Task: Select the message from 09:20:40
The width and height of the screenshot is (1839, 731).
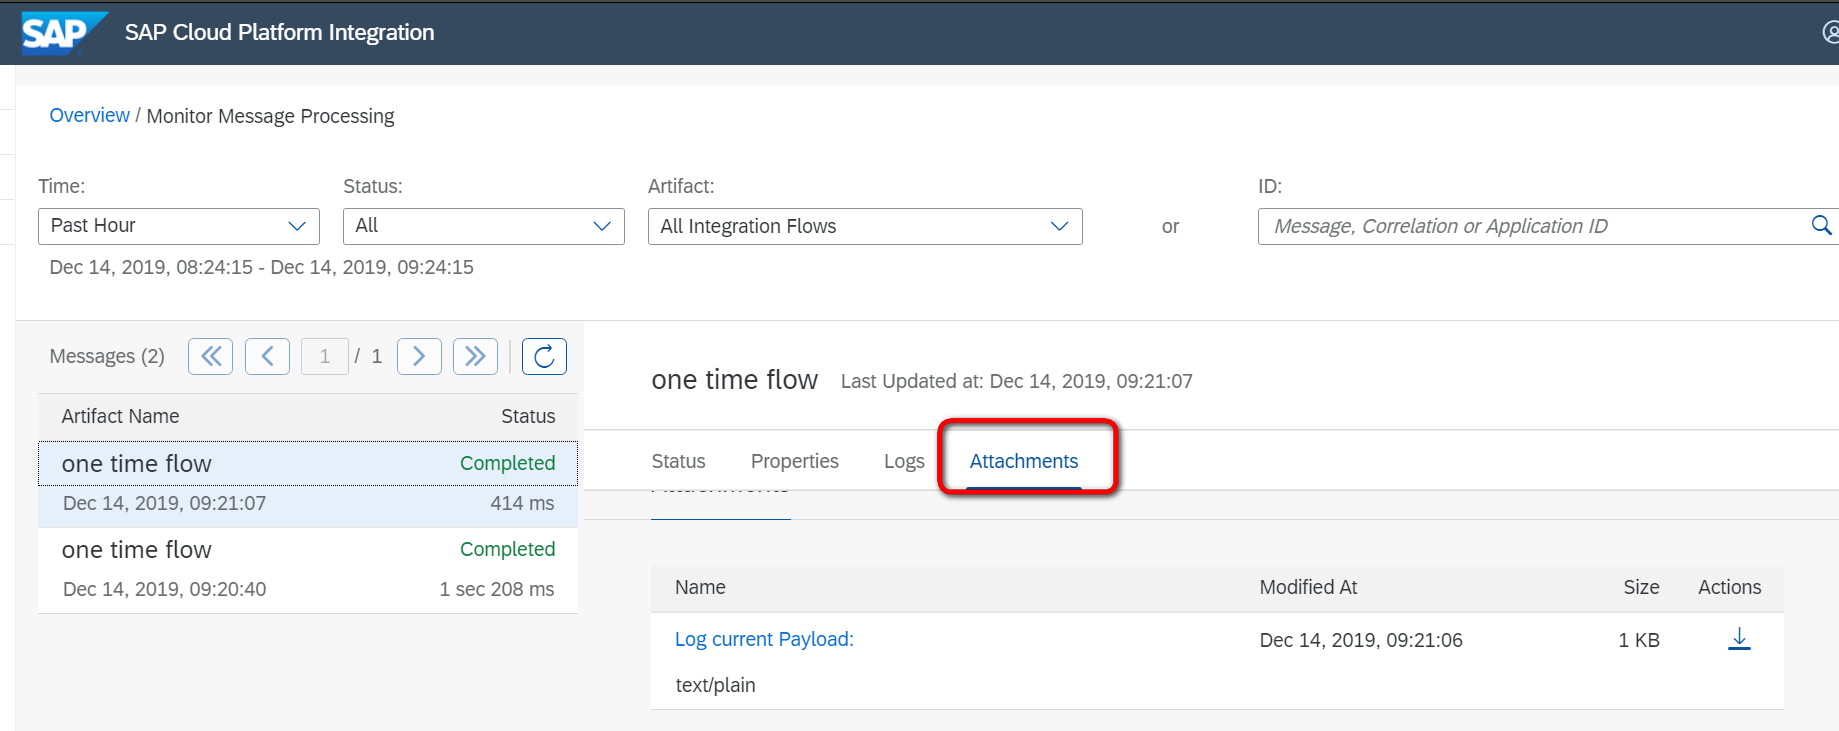Action: click(x=307, y=569)
